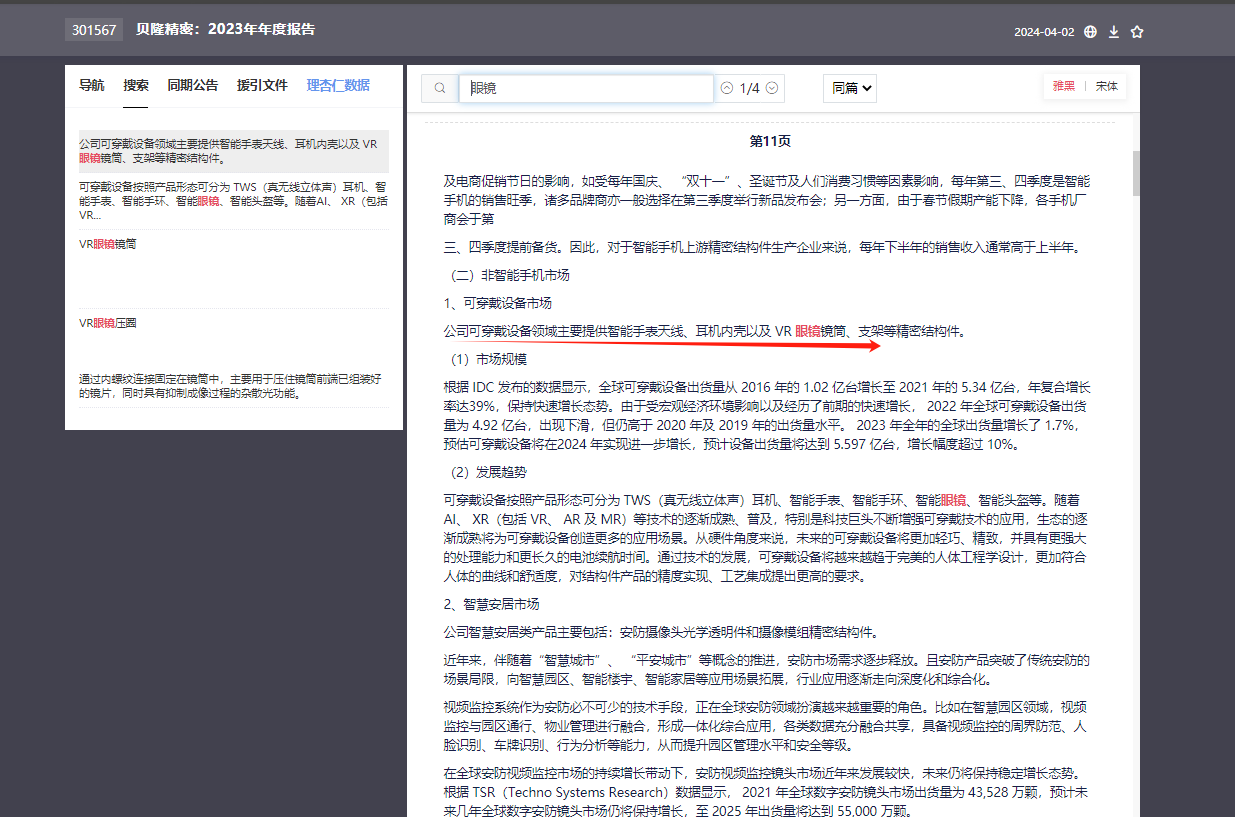
Task: Switch font to 宋体
Action: click(x=1107, y=86)
